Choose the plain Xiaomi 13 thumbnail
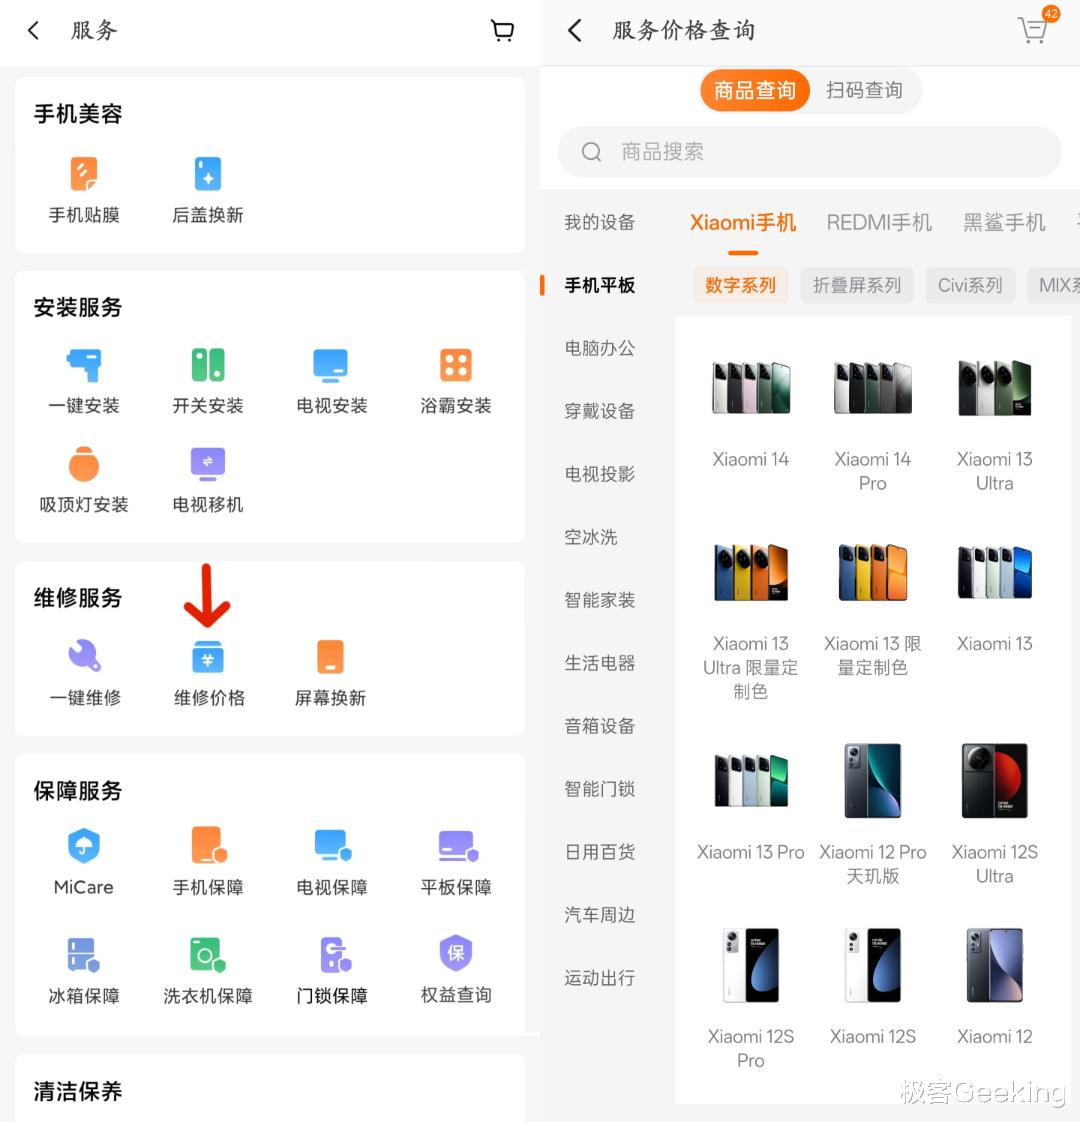 [x=994, y=572]
